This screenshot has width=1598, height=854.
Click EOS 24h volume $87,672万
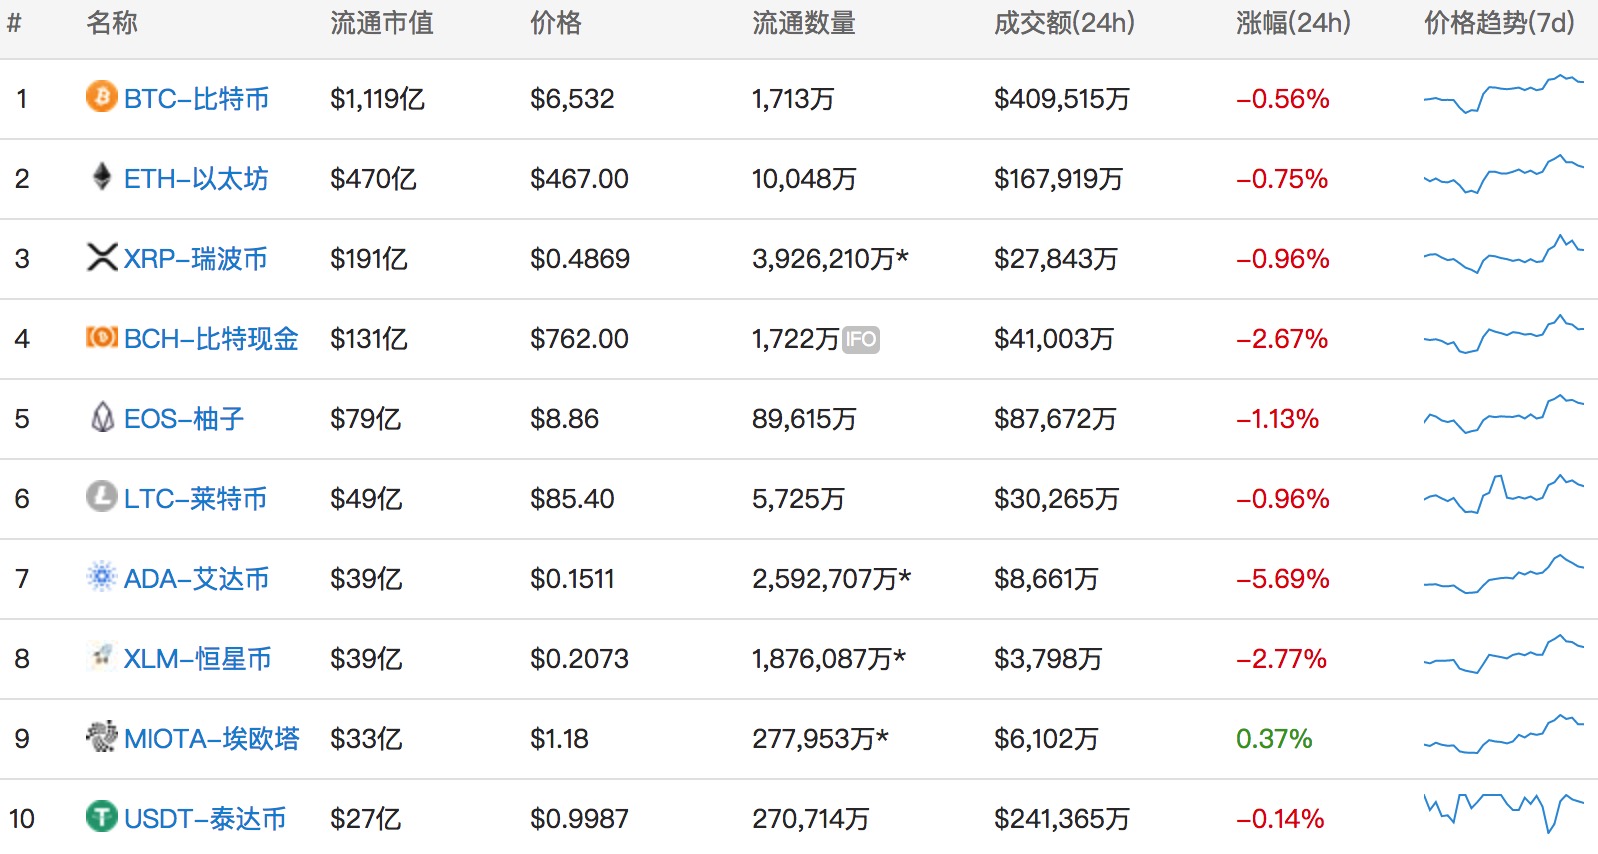[1055, 419]
